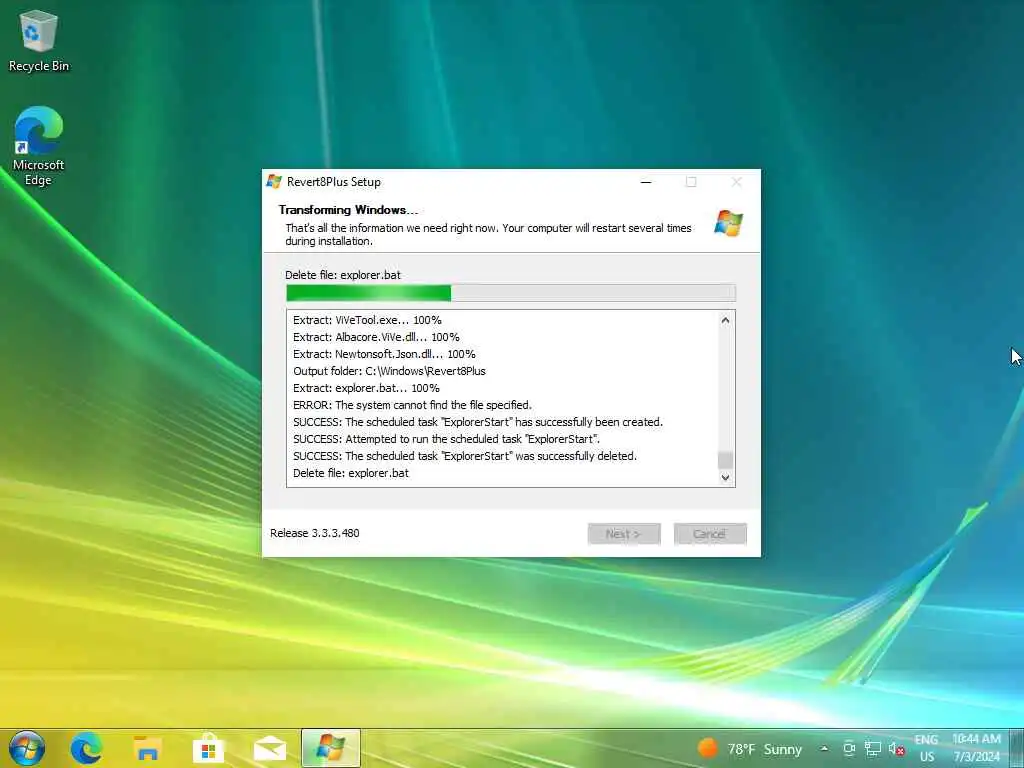Open the ENG US language indicator
Image resolution: width=1024 pixels, height=768 pixels.
[x=927, y=748]
